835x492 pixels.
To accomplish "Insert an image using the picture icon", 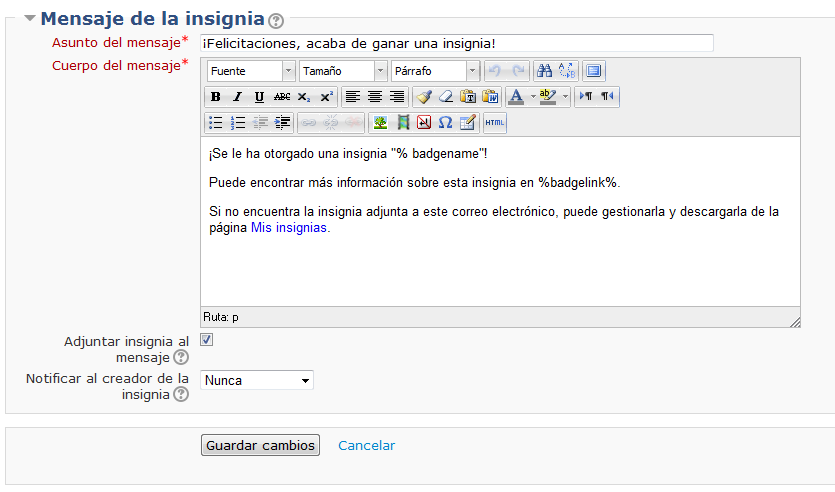I will (x=380, y=123).
